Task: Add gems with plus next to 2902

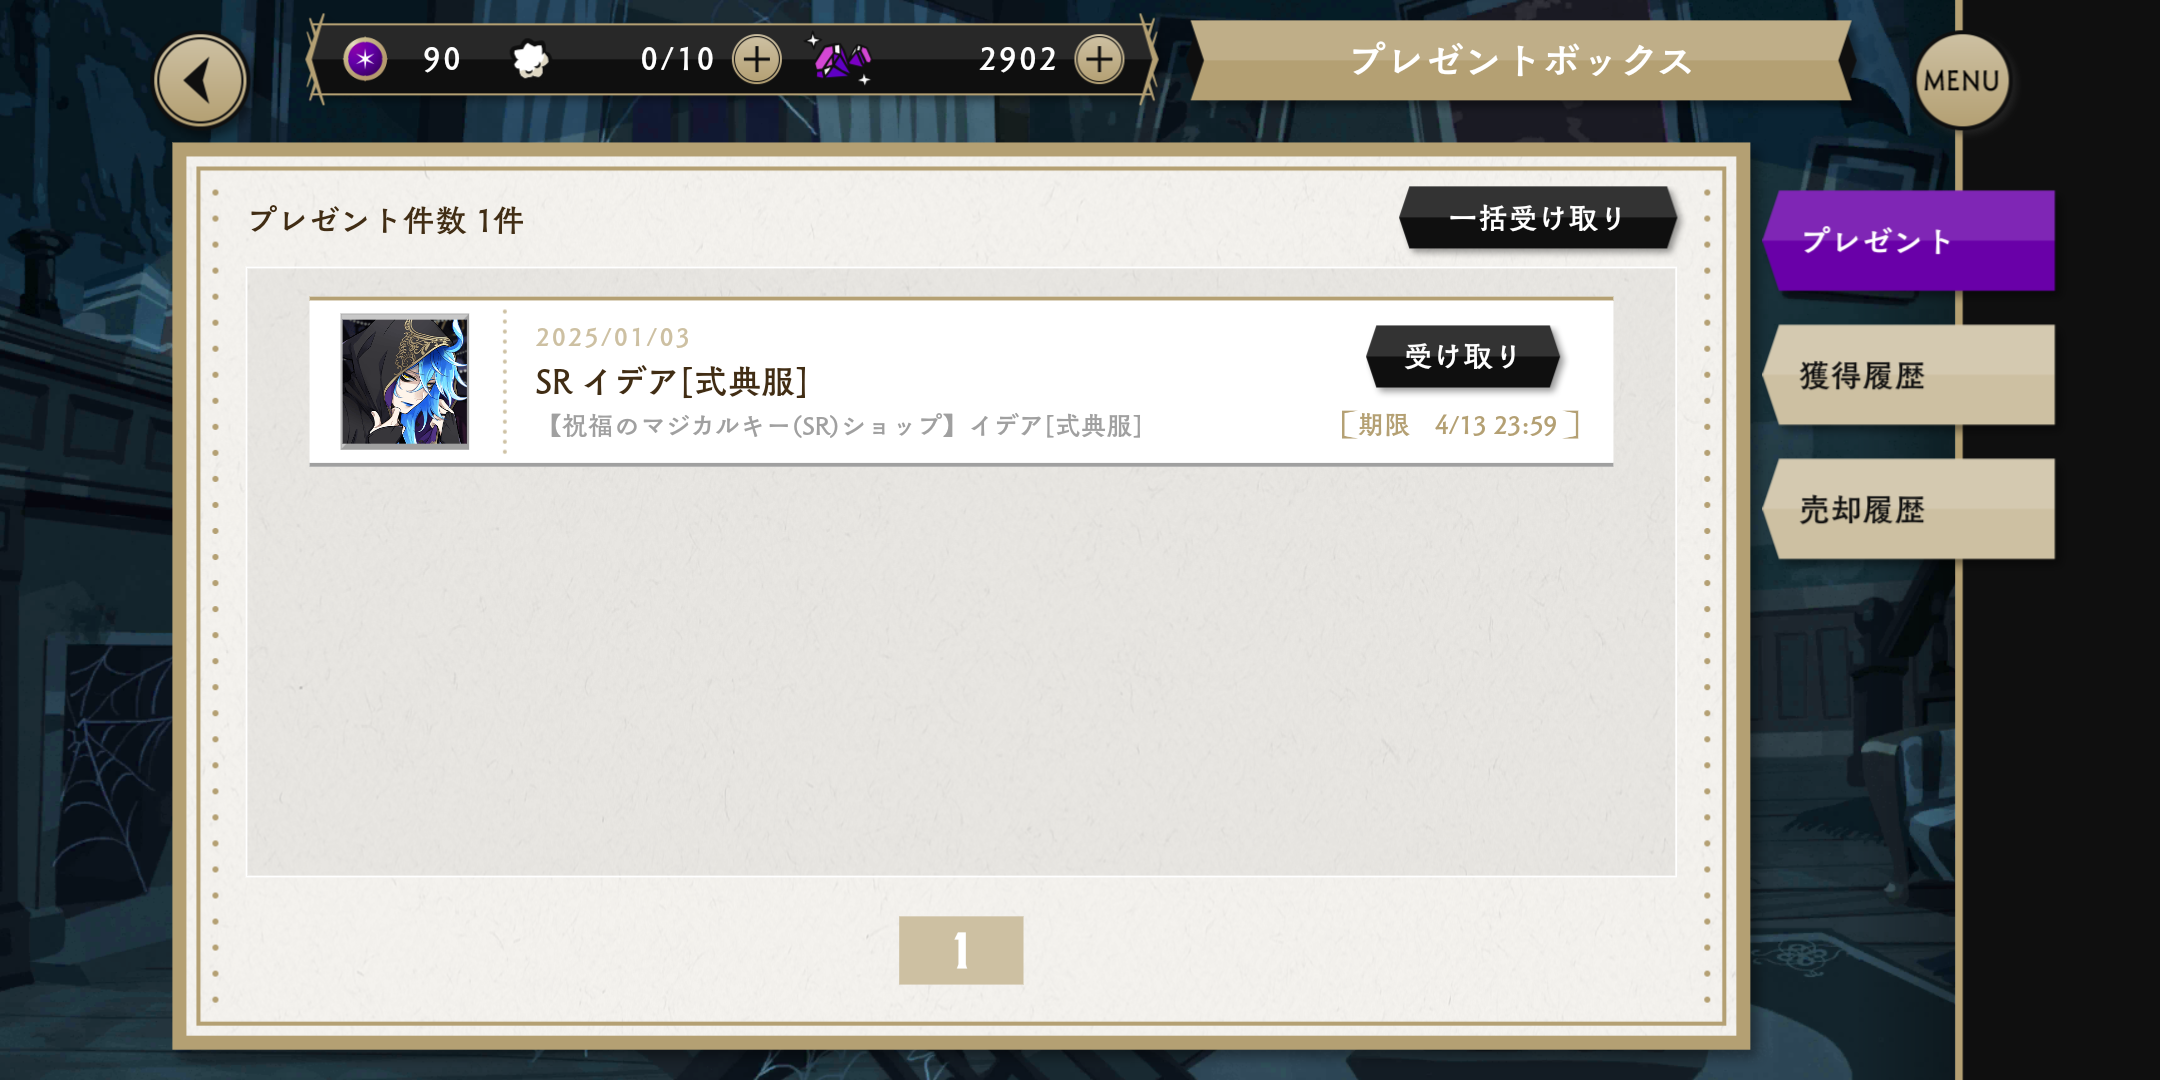Action: pyautogui.click(x=1099, y=59)
